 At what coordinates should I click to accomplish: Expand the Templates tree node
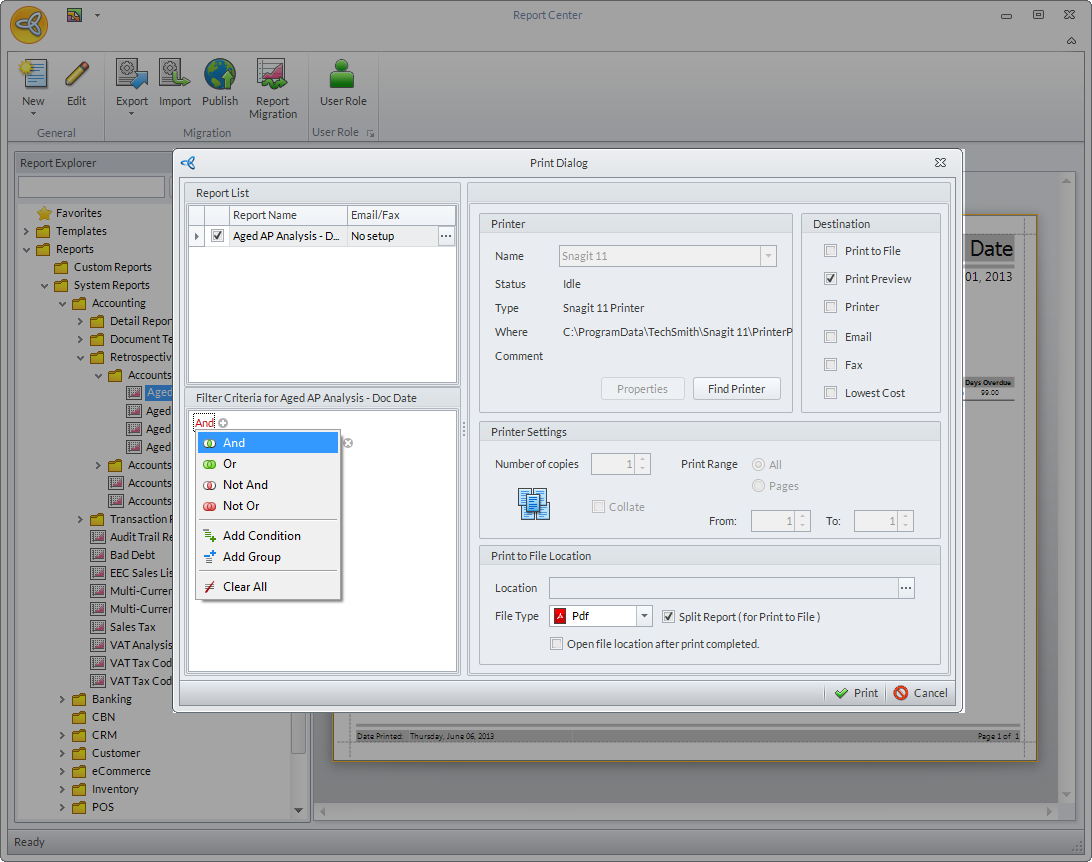point(26,231)
